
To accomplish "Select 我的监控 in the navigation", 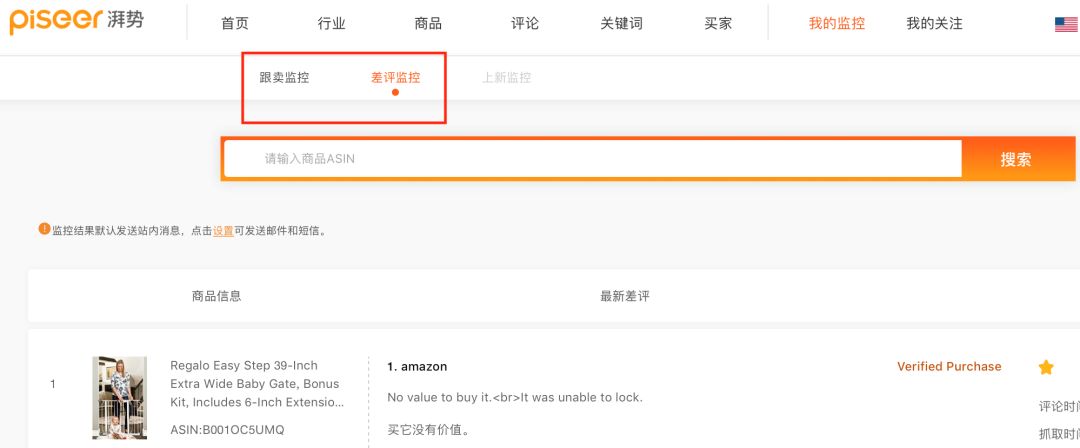I will (x=837, y=24).
